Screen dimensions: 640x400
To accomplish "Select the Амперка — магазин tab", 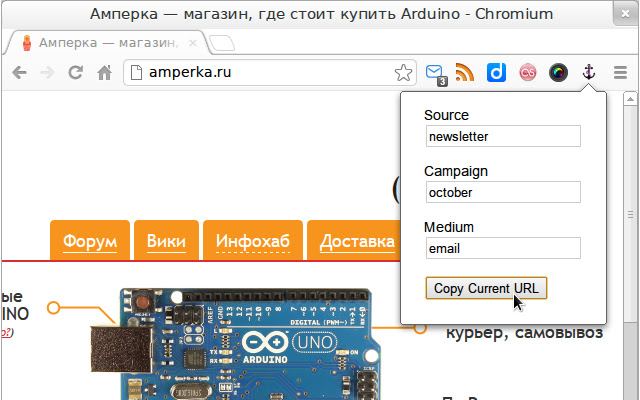I will click(108, 42).
